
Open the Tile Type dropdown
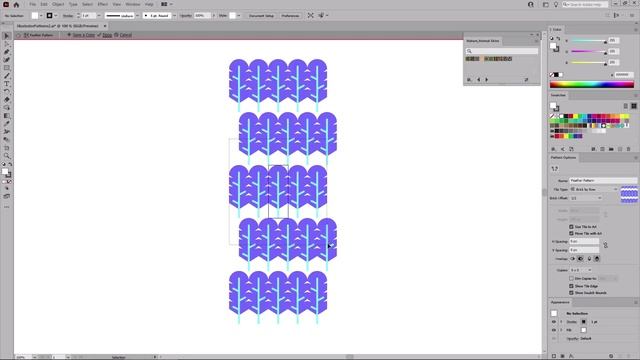pos(594,189)
